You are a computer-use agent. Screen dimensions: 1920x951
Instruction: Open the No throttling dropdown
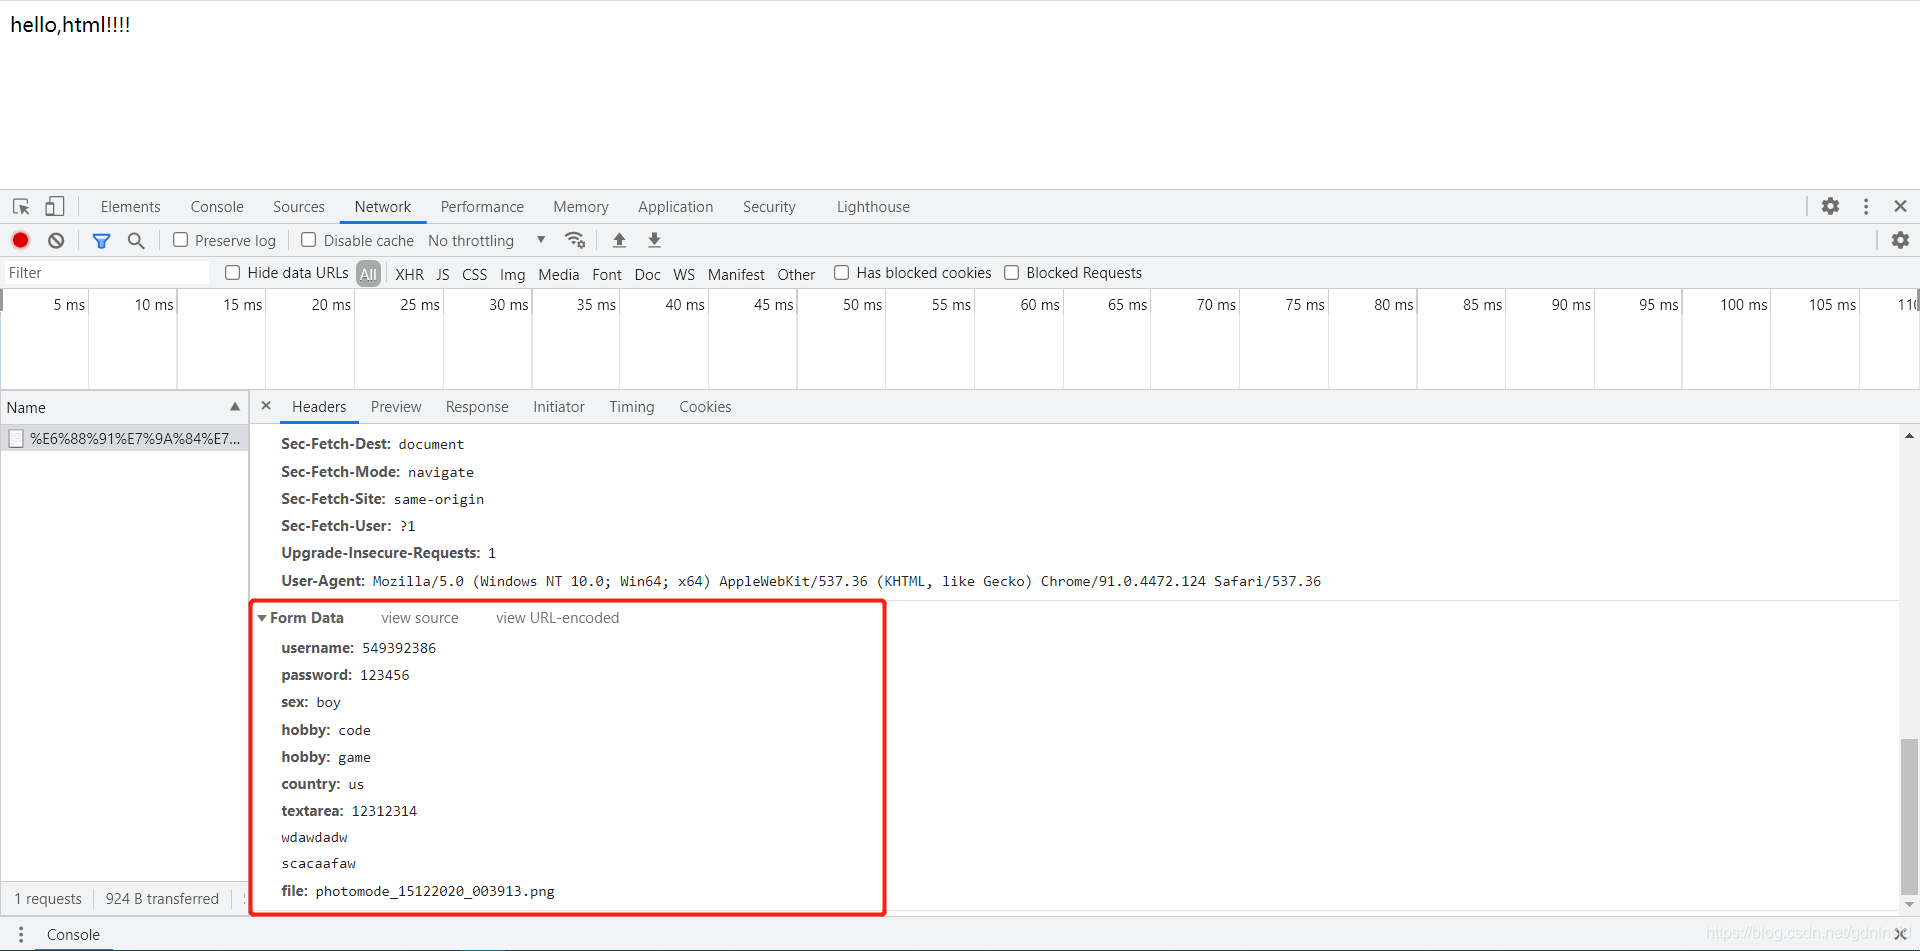coord(486,240)
